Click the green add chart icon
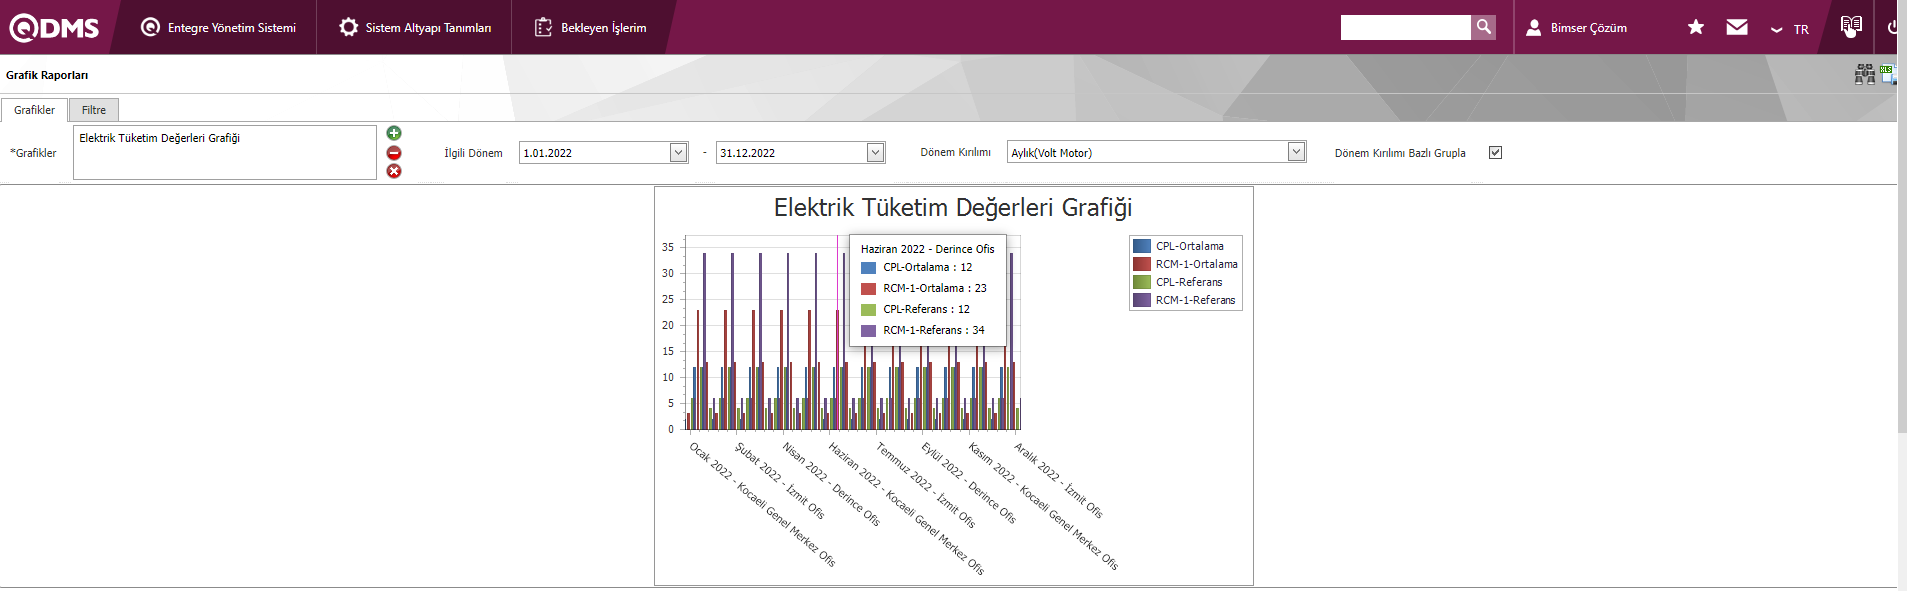The height and width of the screenshot is (591, 1907). point(394,133)
